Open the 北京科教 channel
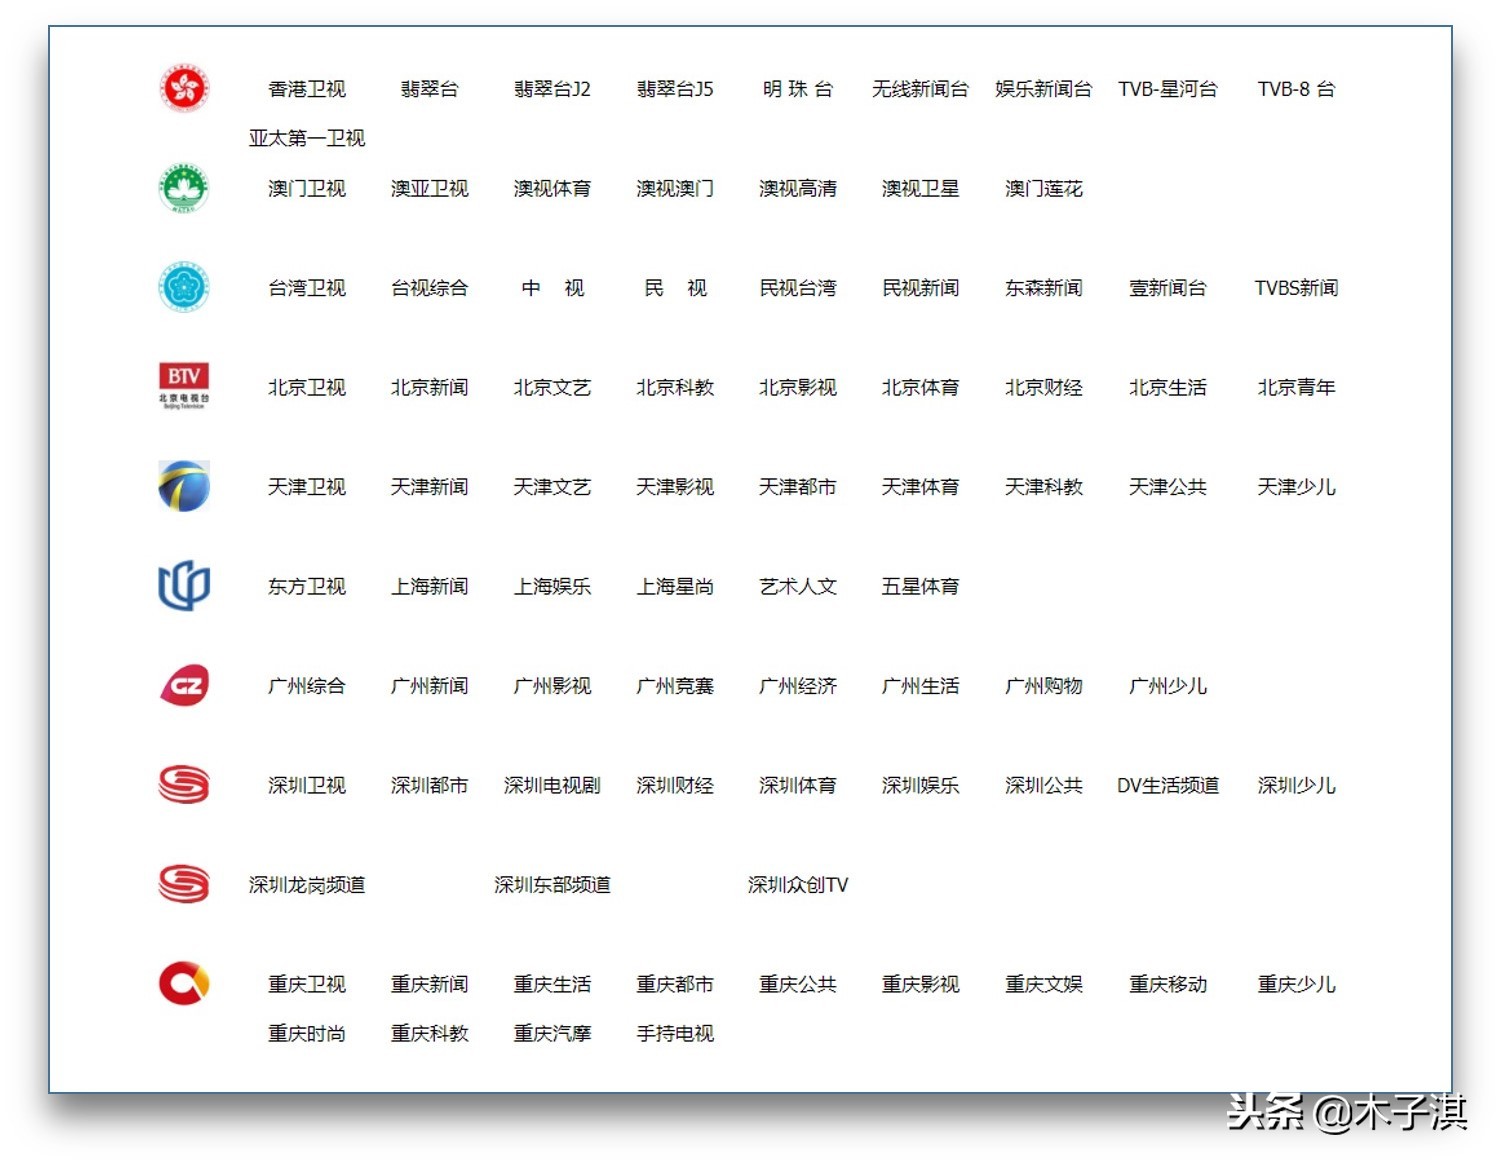This screenshot has height=1165, width=1501. (x=674, y=387)
